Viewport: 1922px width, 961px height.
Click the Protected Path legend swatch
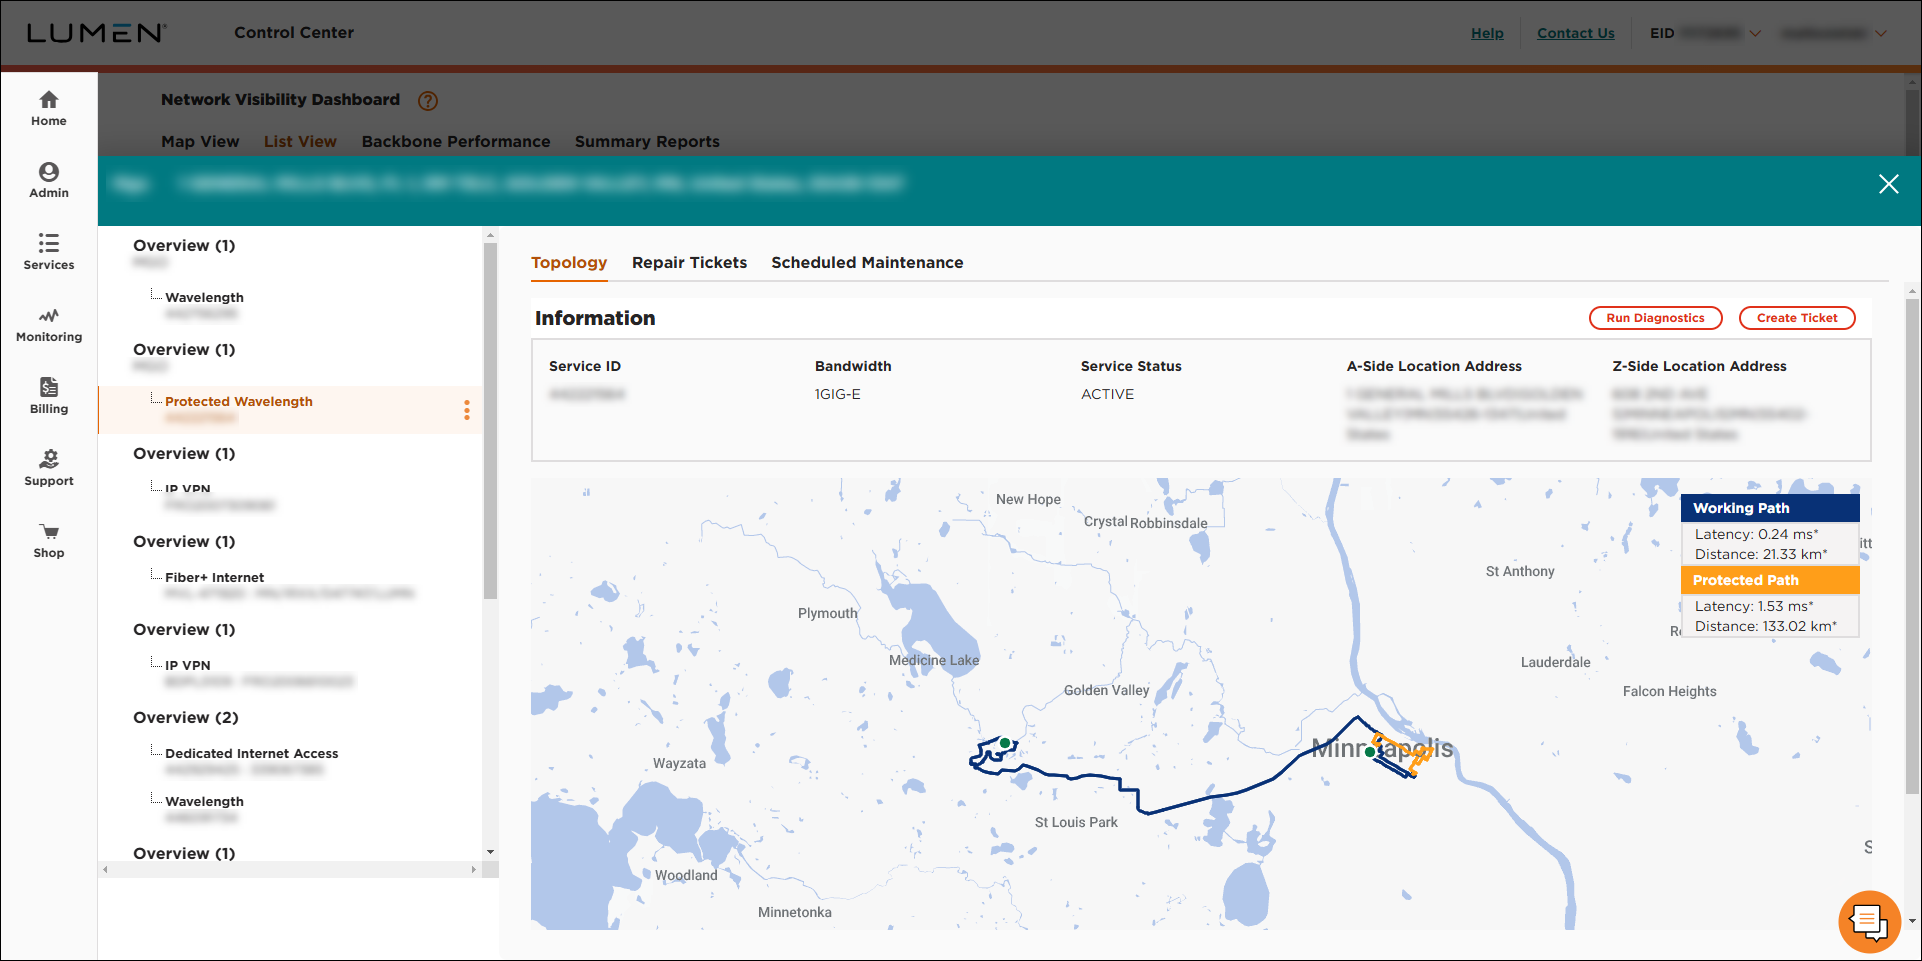1769,580
